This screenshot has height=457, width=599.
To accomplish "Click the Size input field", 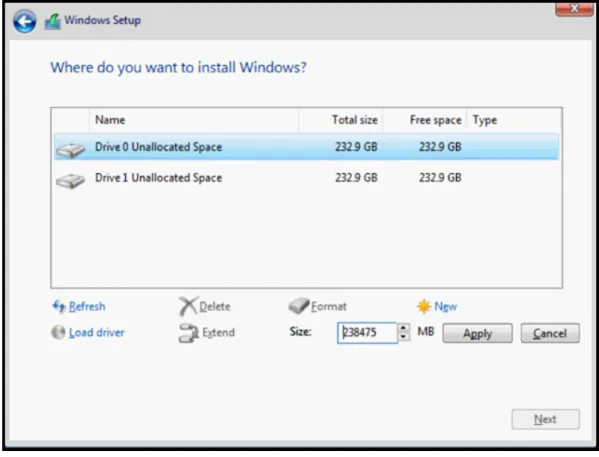I will (367, 333).
